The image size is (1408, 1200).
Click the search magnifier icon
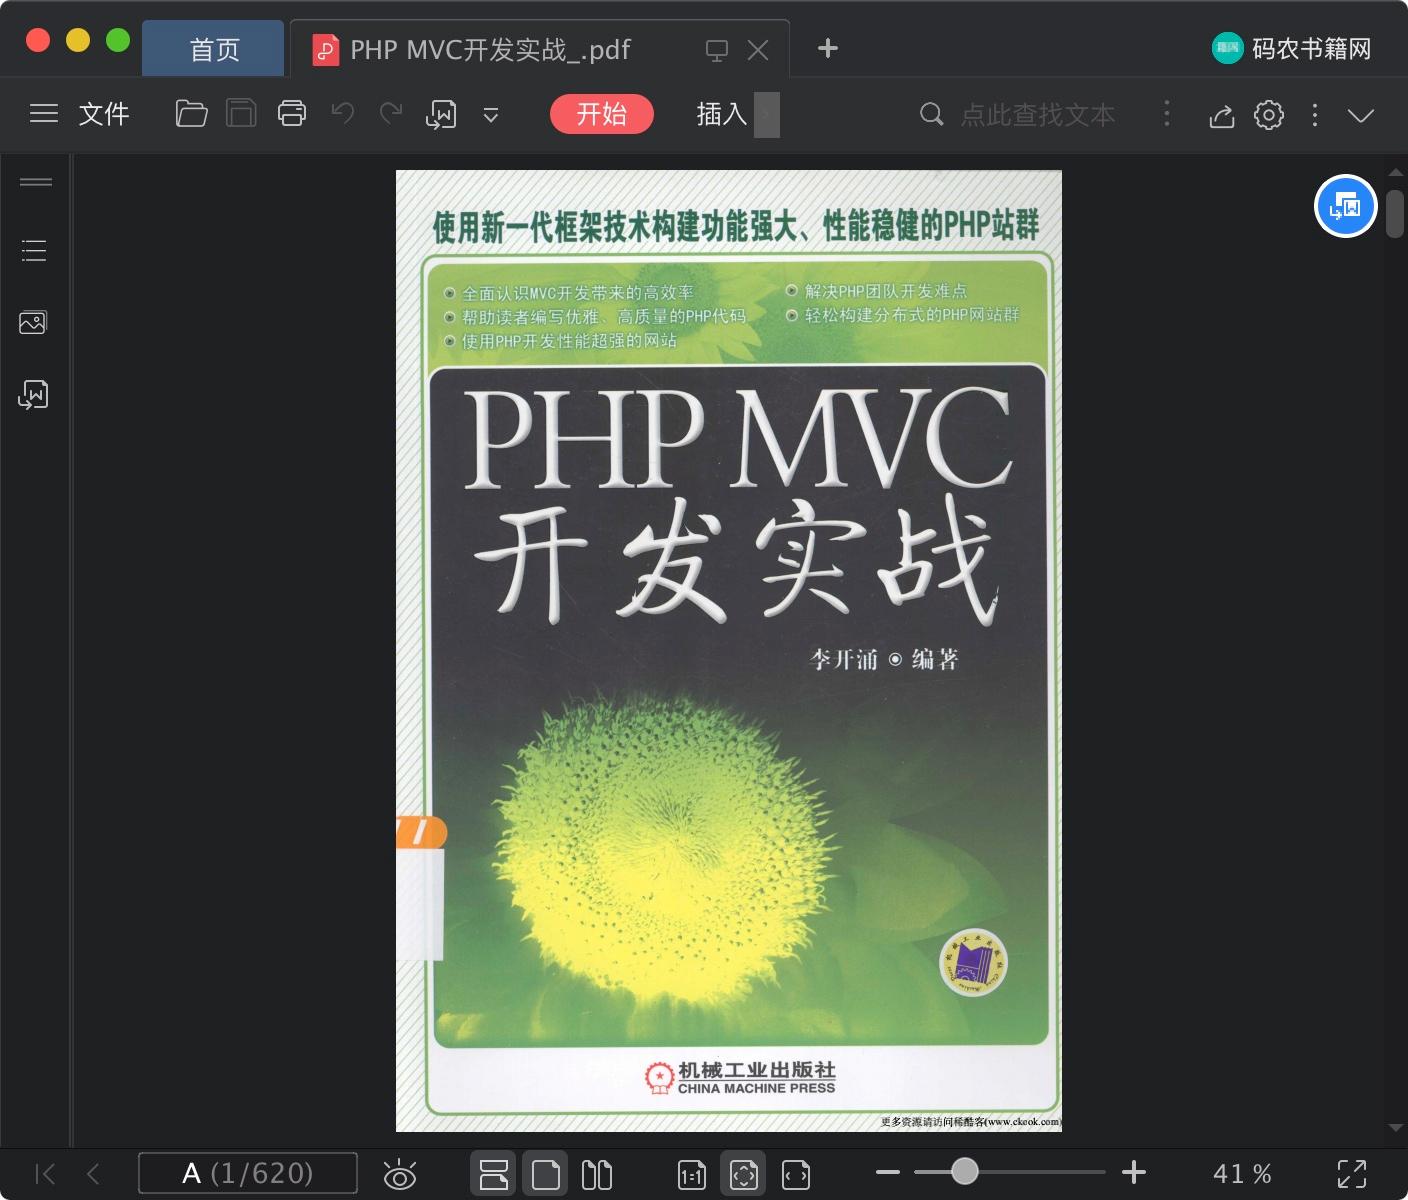pos(931,115)
